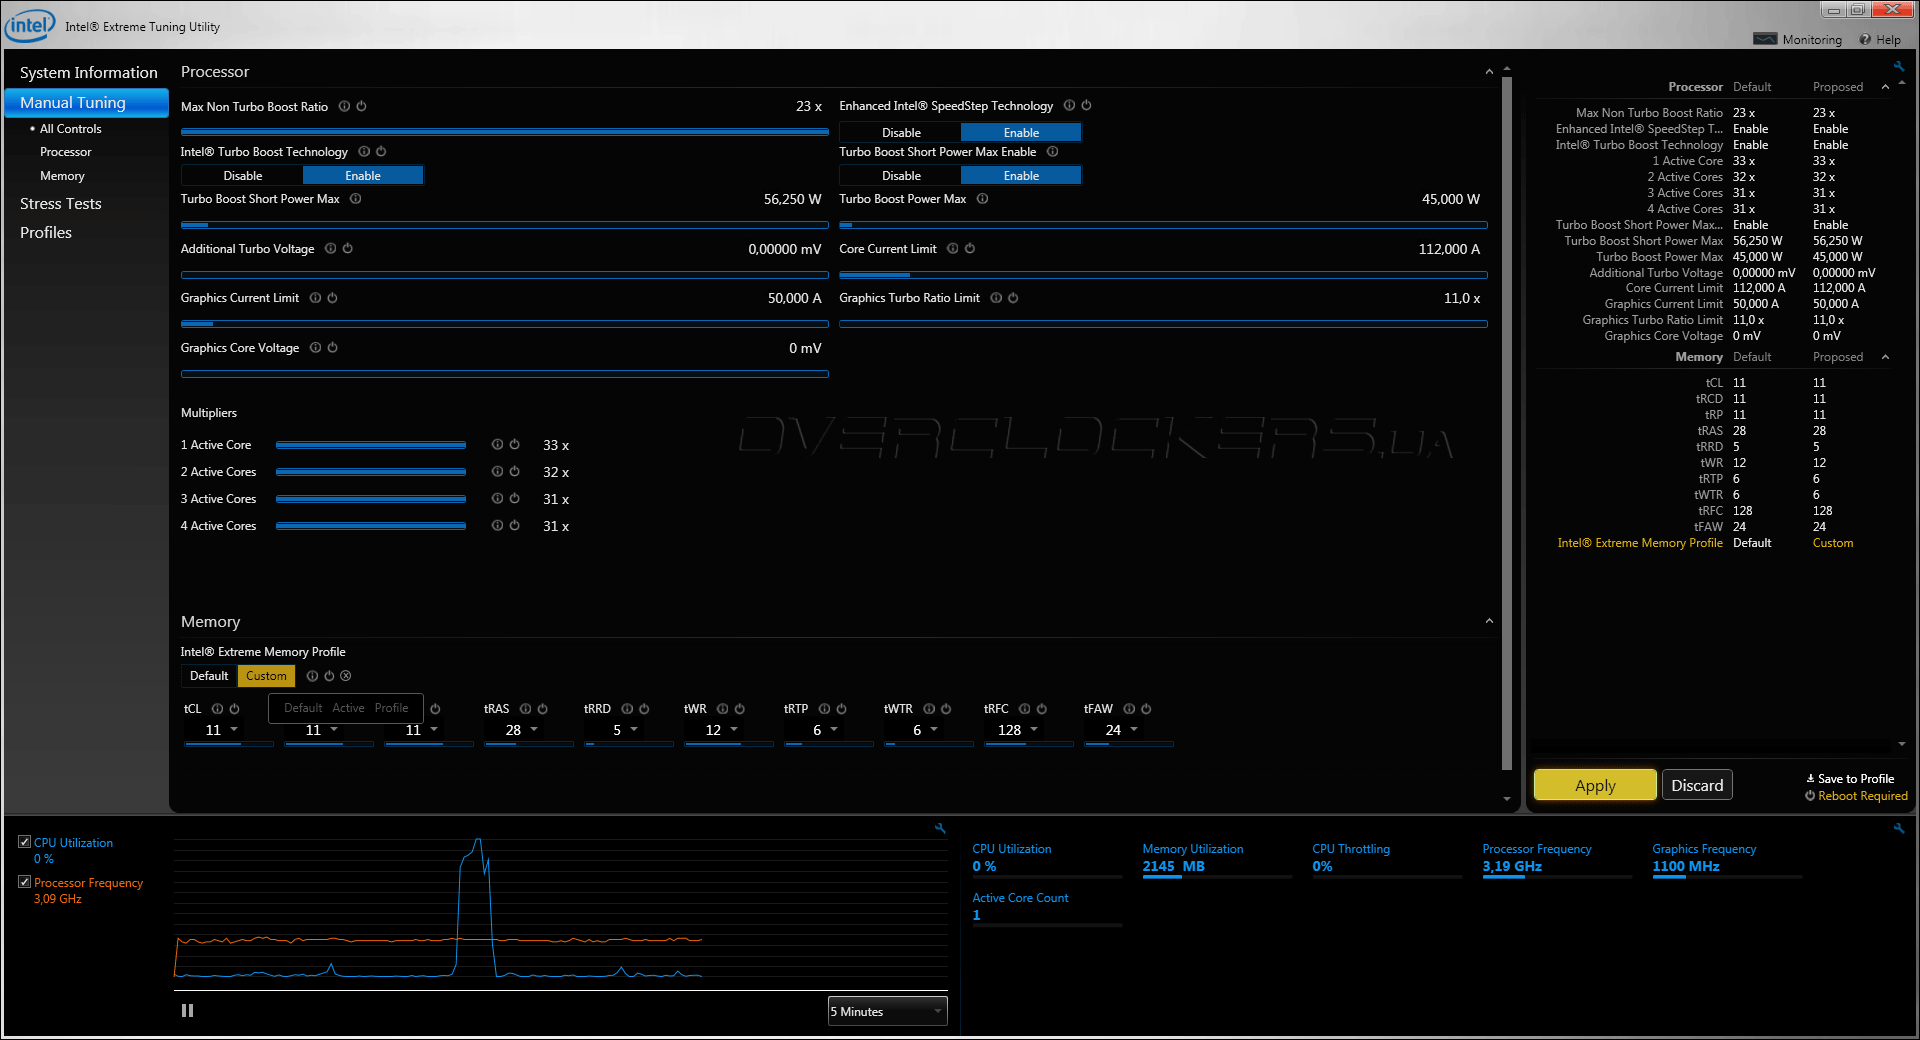This screenshot has width=1920, height=1040.
Task: Pause the monitoring graph
Action: [187, 1011]
